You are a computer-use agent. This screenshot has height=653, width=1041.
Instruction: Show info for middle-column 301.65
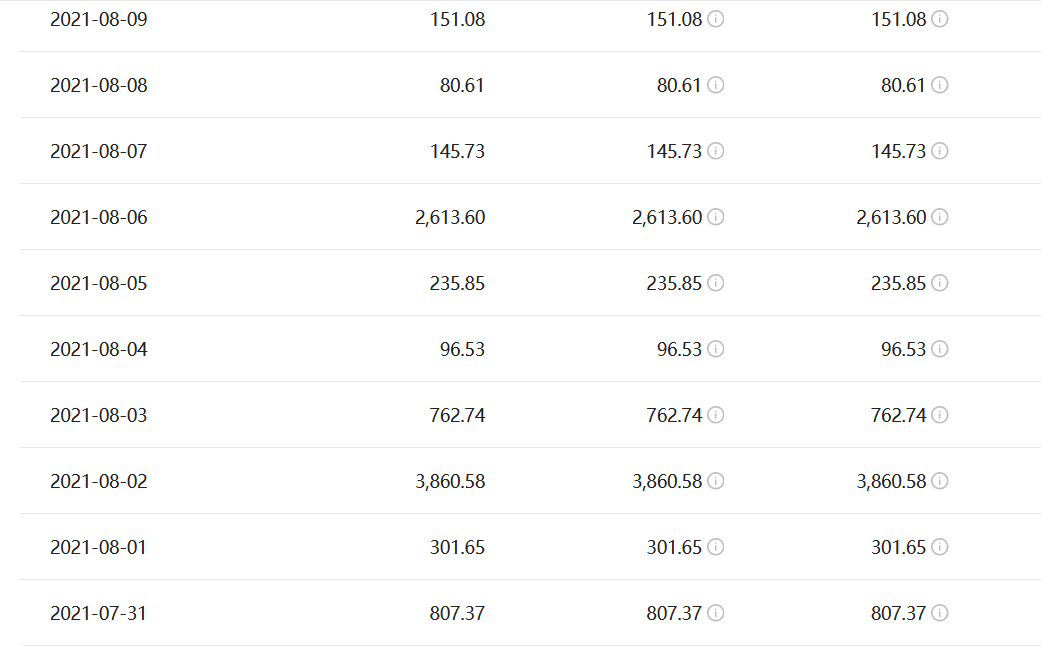(715, 547)
